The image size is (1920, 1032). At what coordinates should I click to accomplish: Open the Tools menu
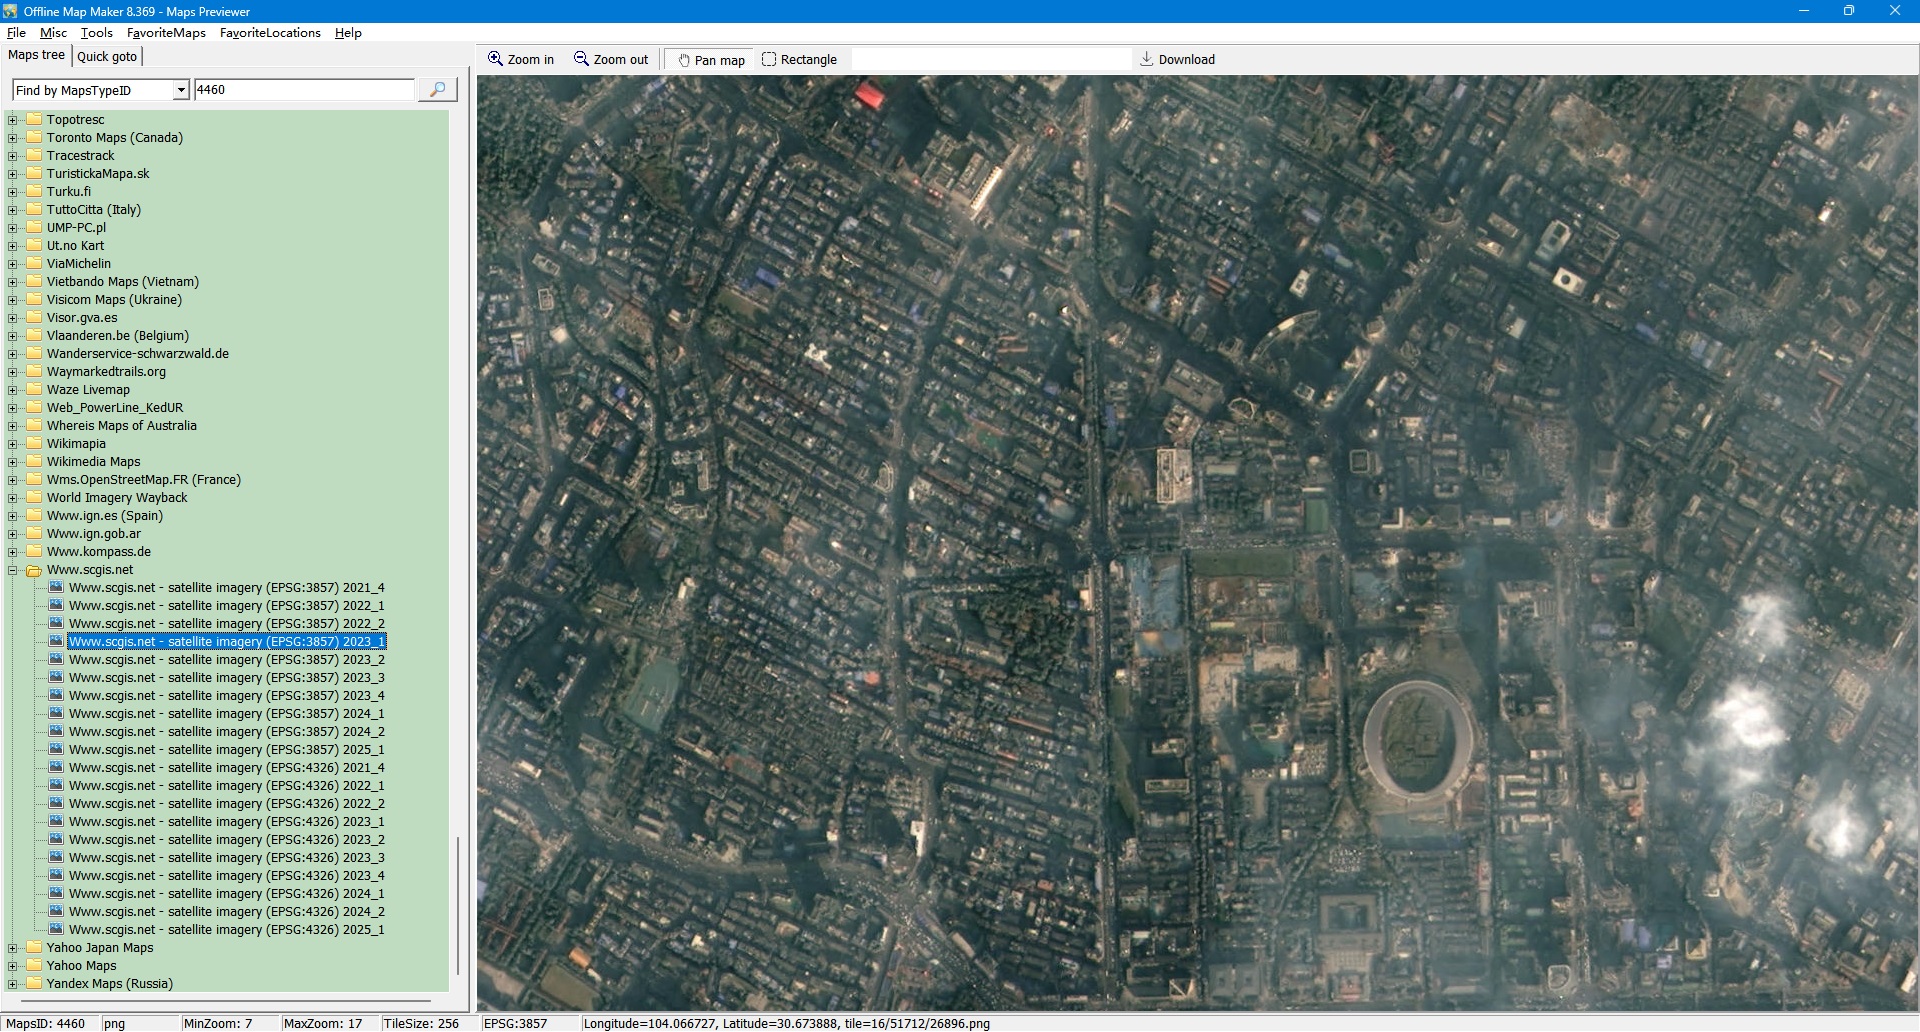tap(96, 33)
